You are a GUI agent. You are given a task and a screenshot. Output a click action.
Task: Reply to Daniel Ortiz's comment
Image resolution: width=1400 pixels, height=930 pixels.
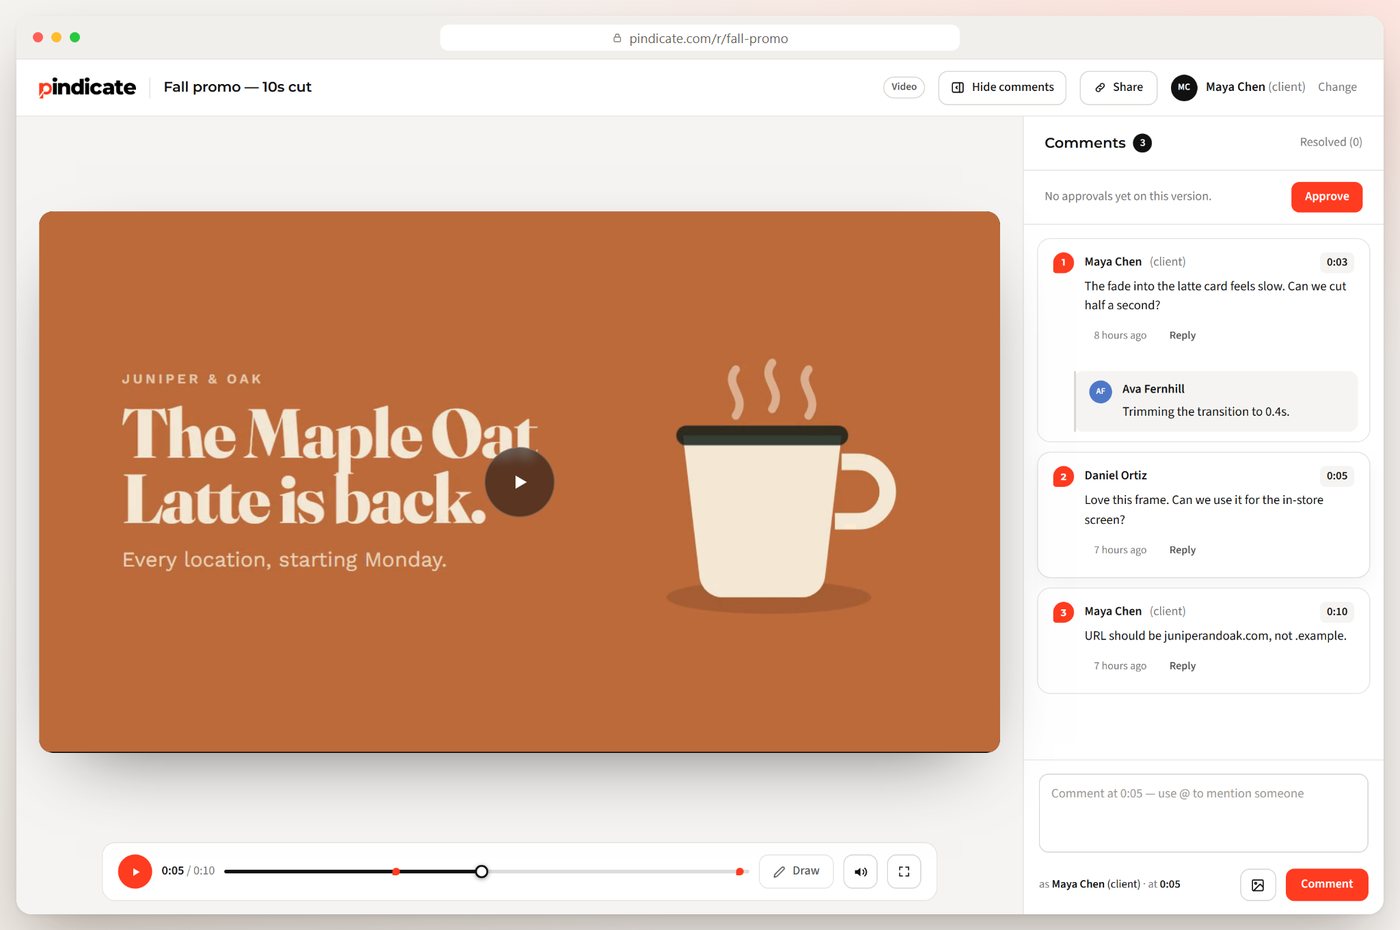click(1182, 550)
